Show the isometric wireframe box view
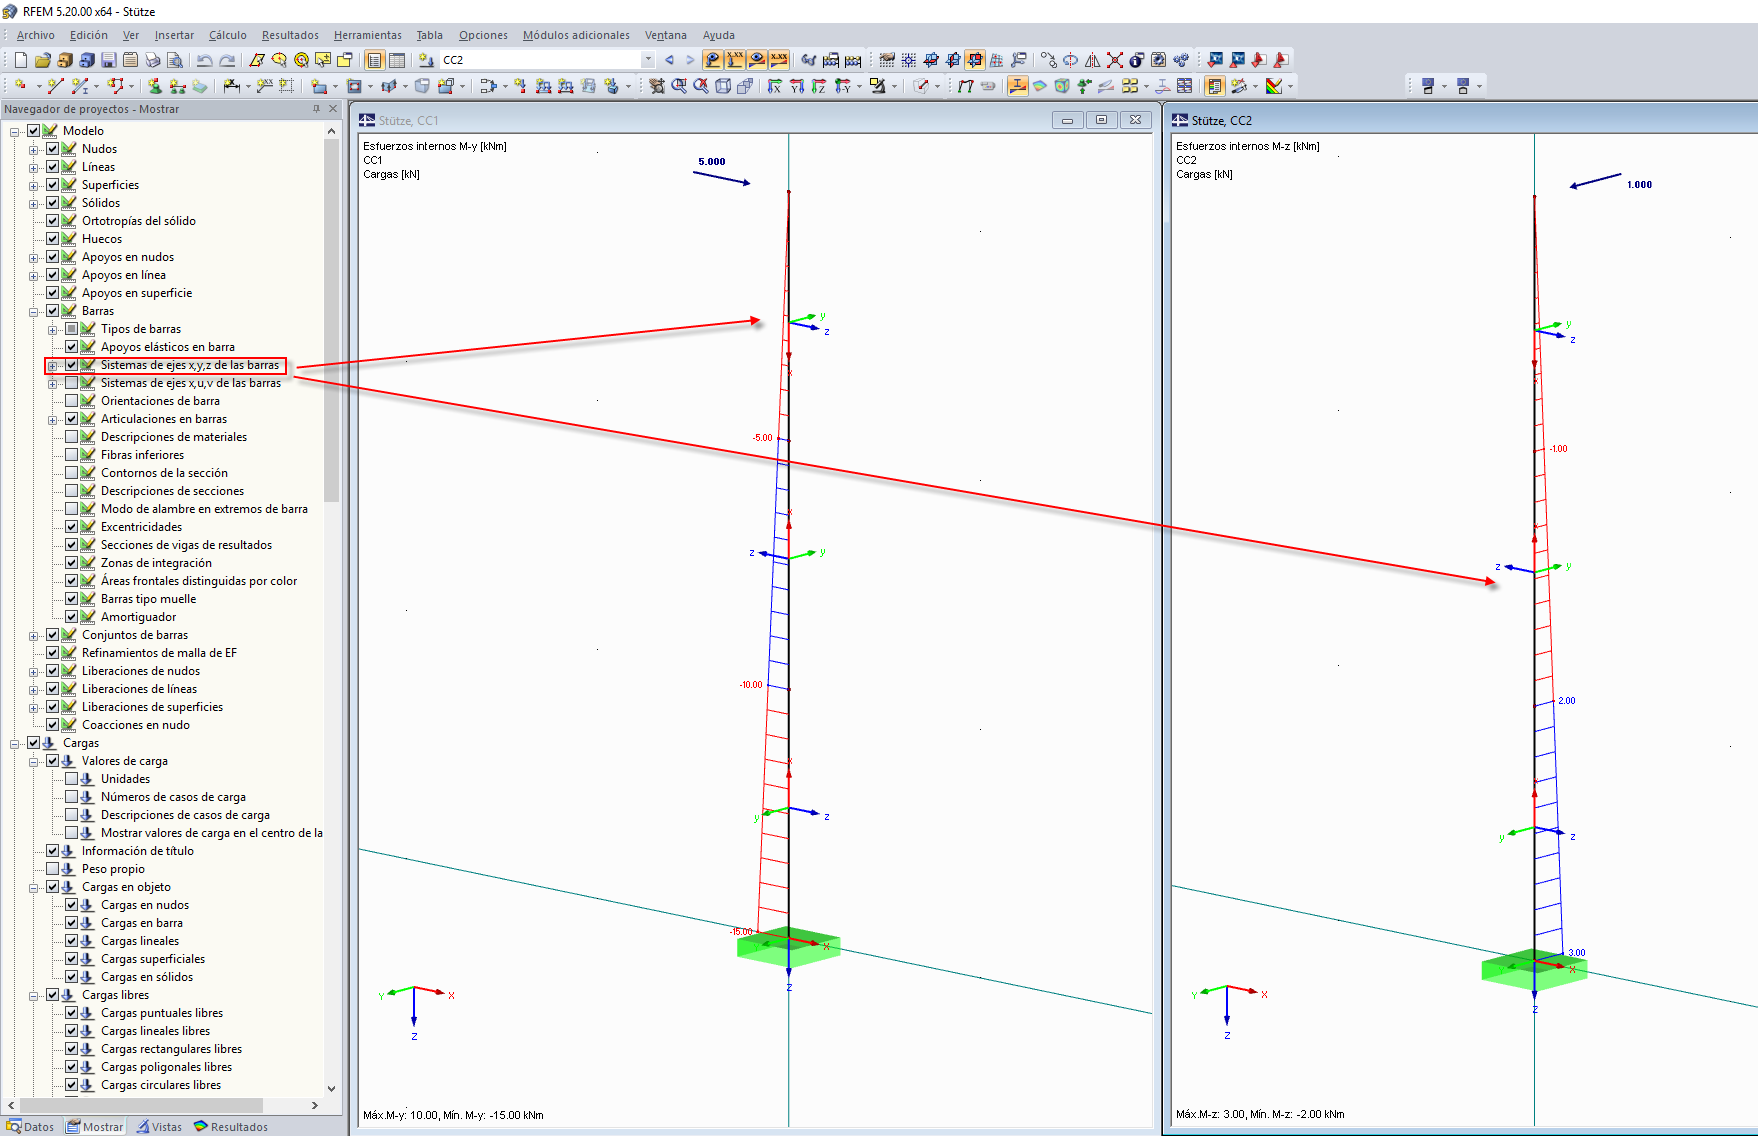The height and width of the screenshot is (1136, 1758). click(723, 86)
